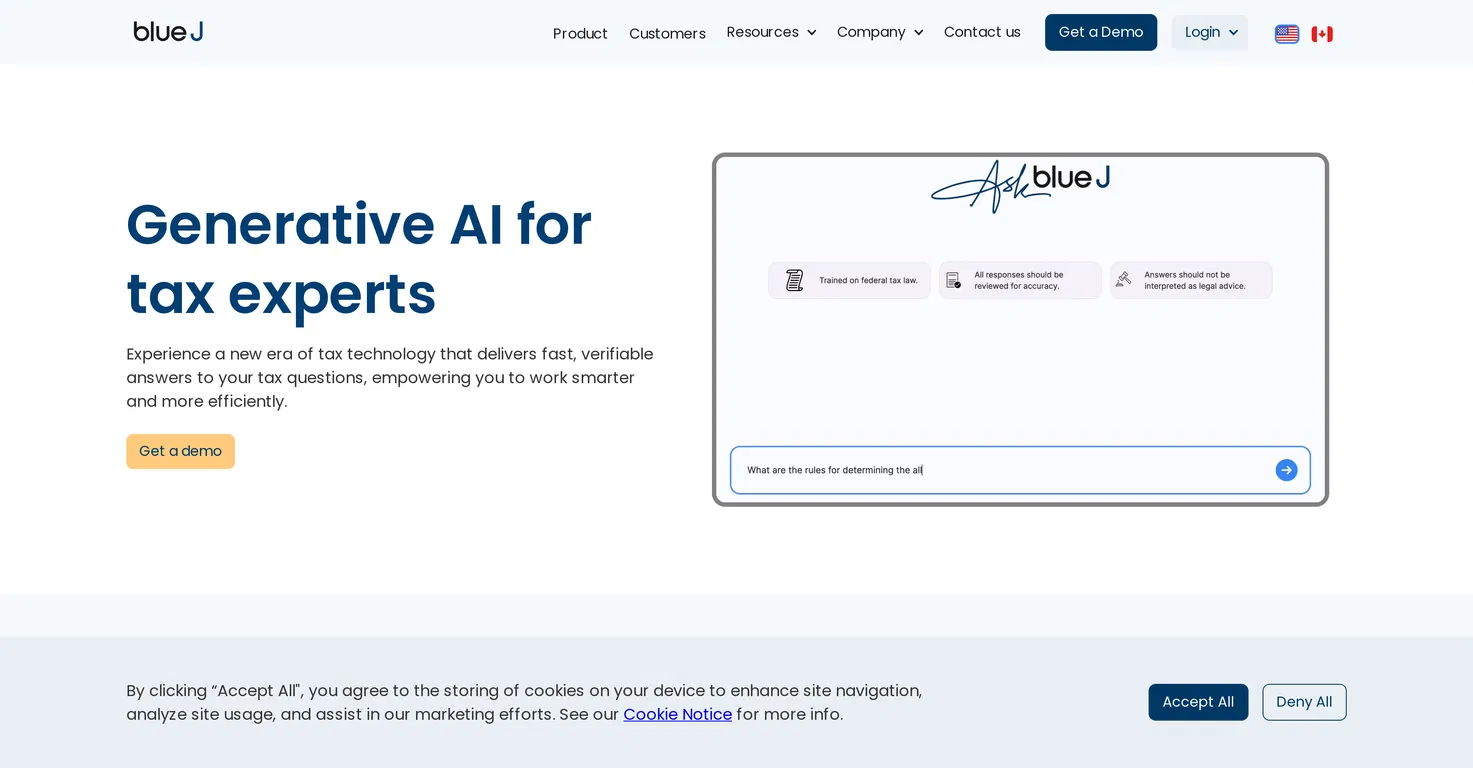Open the Product menu item
This screenshot has width=1473, height=768.
[x=580, y=34]
